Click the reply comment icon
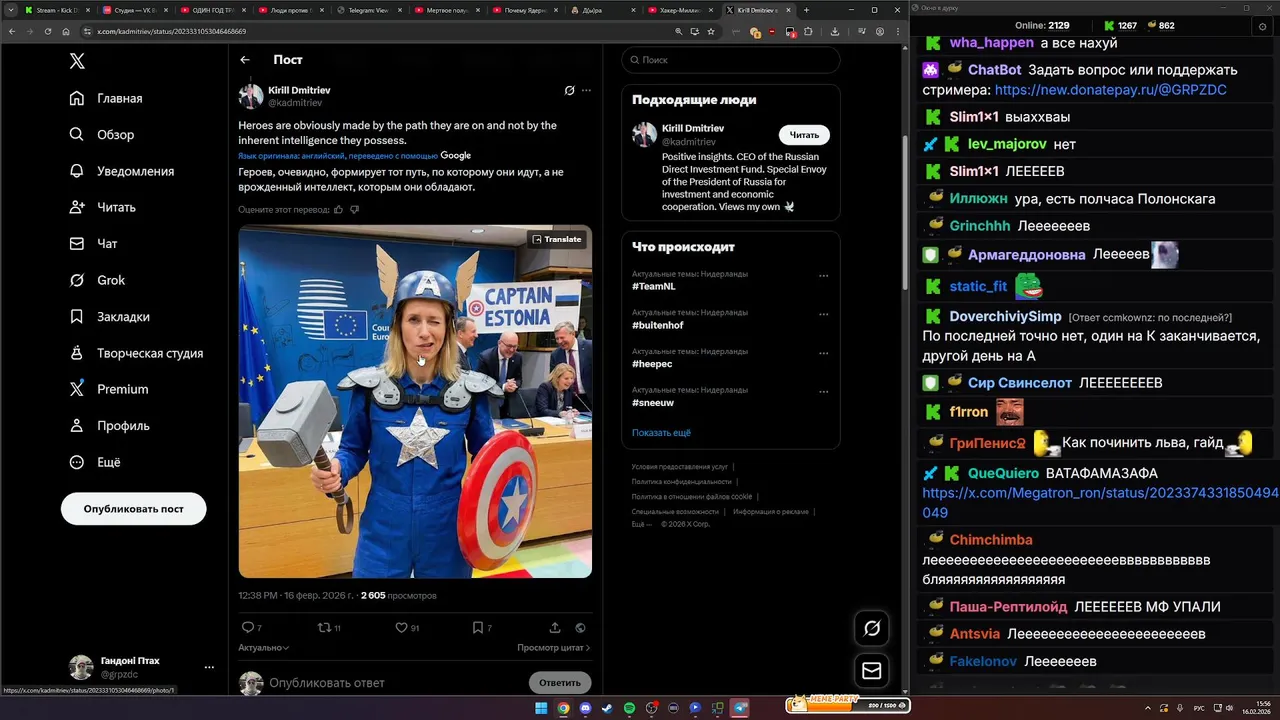Viewport: 1280px width, 720px height. [248, 628]
